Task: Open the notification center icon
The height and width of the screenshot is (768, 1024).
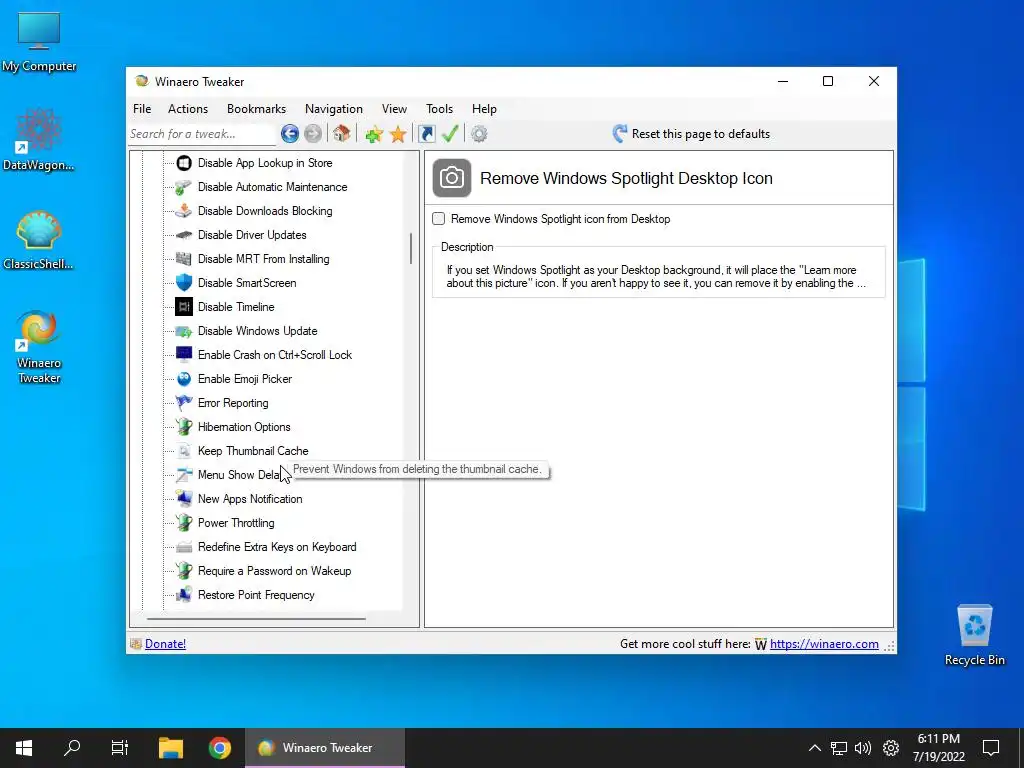Action: pos(991,748)
